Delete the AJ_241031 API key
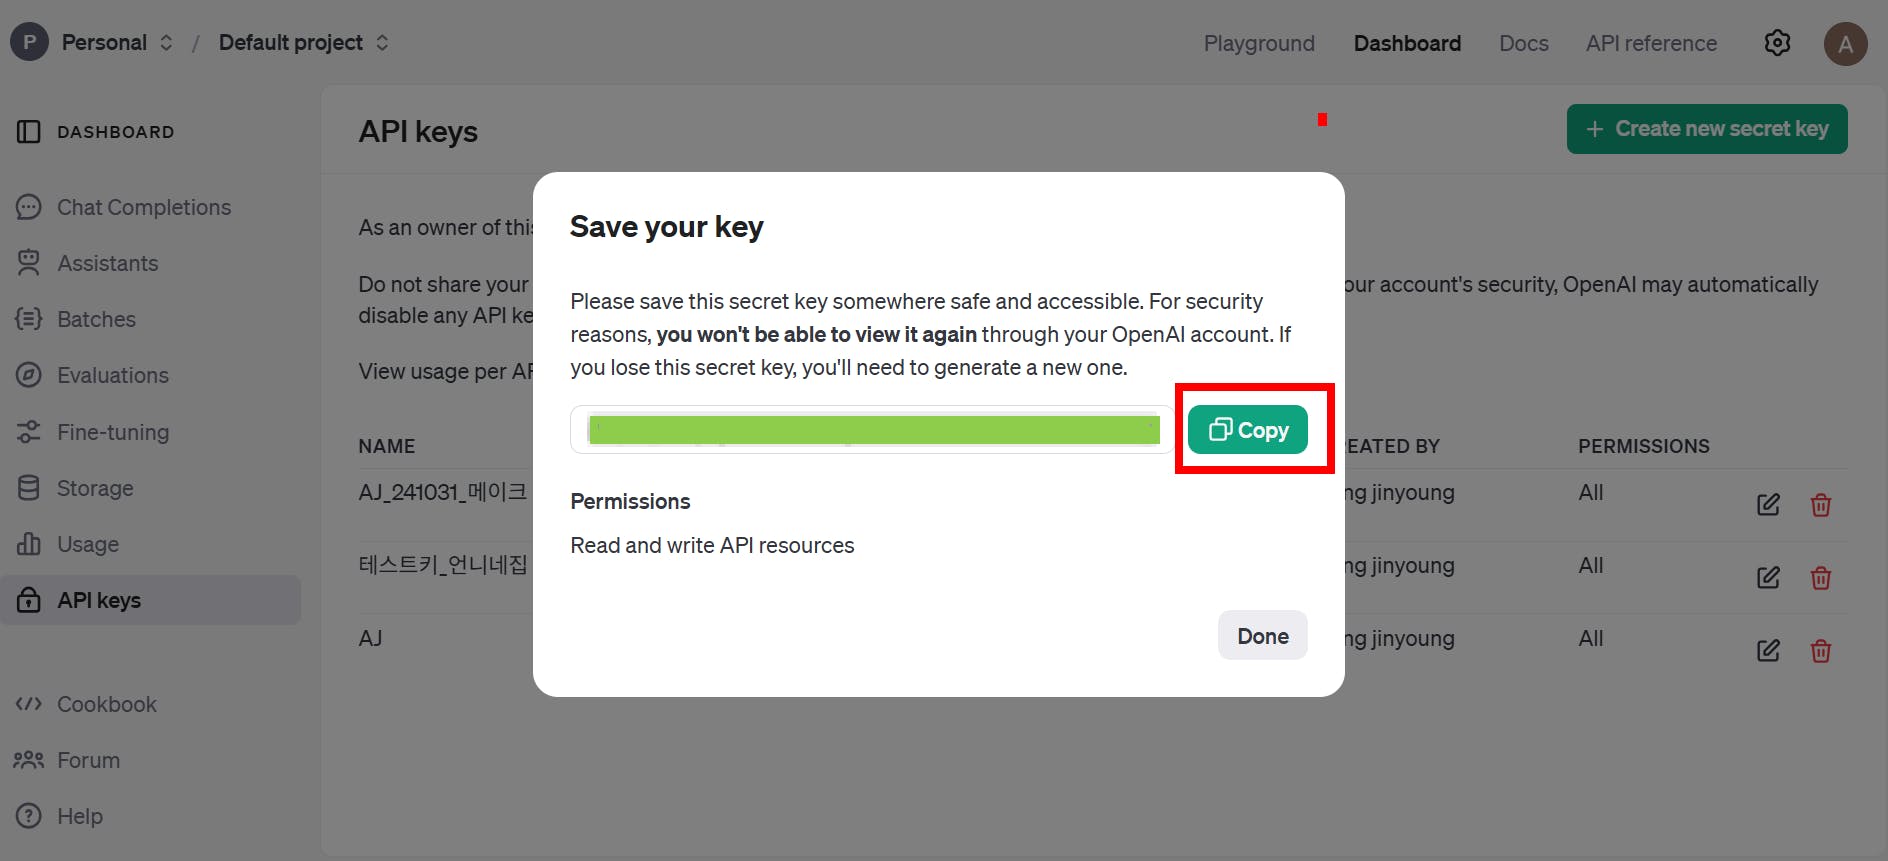 point(1820,505)
